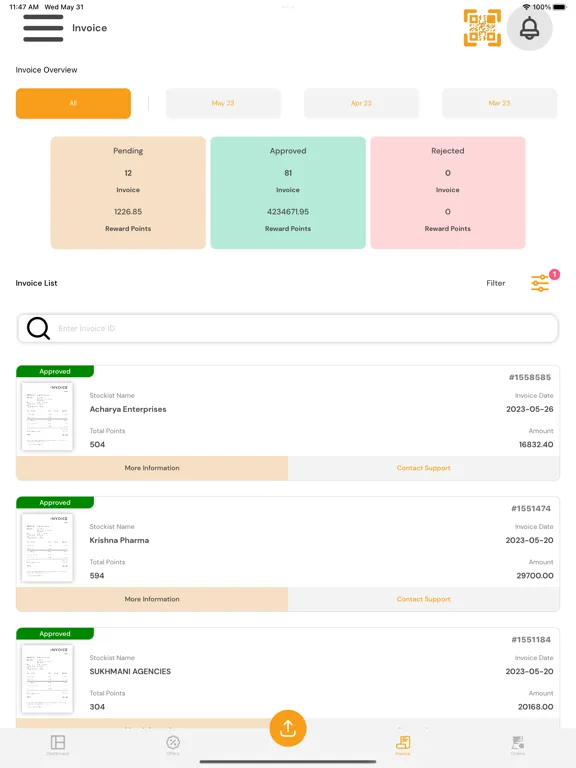Viewport: 576px width, 768px height.
Task: Tap the QR code scanner icon
Action: click(482, 28)
